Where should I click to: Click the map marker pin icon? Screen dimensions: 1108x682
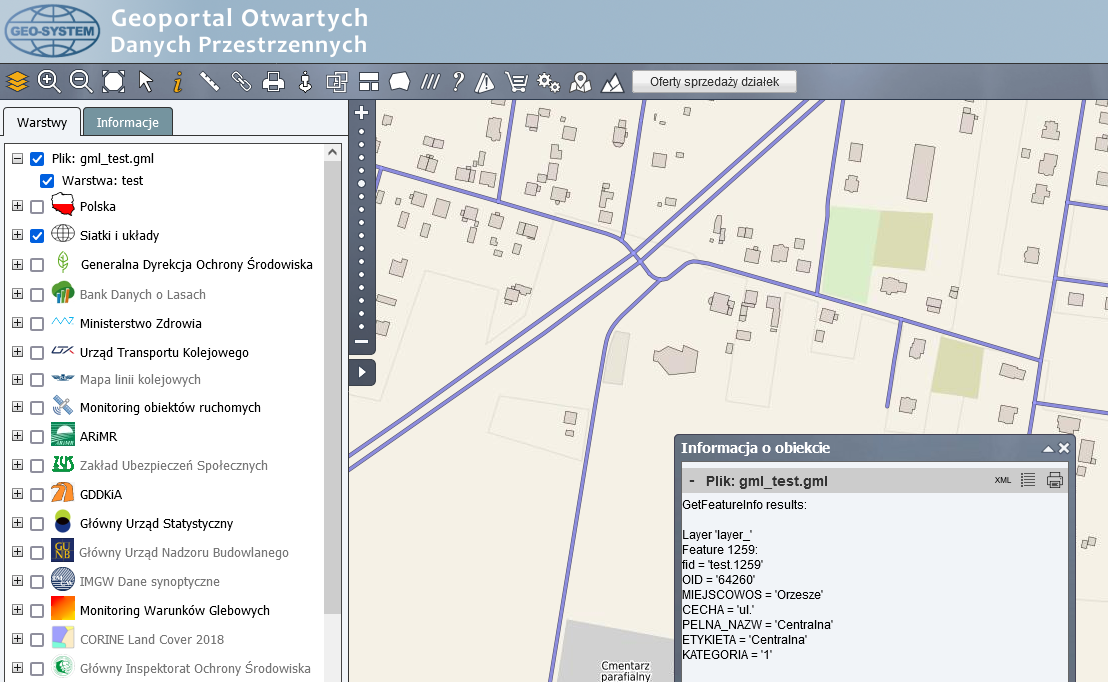[581, 83]
